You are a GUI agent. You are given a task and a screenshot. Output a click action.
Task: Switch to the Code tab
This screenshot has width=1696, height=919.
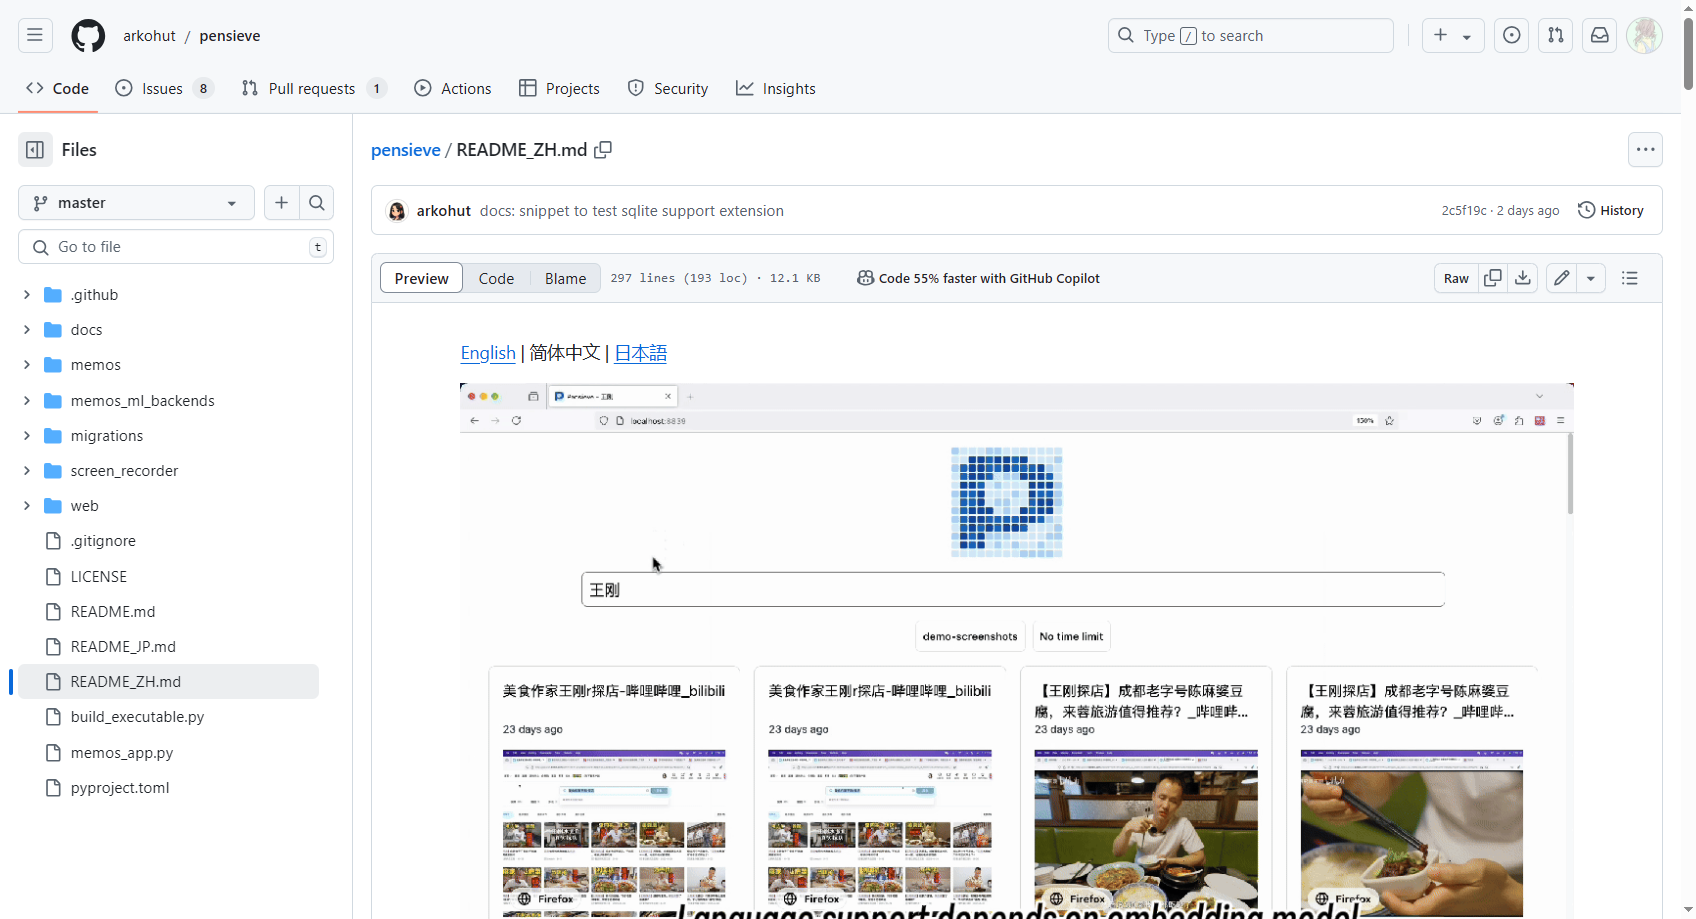click(58, 88)
